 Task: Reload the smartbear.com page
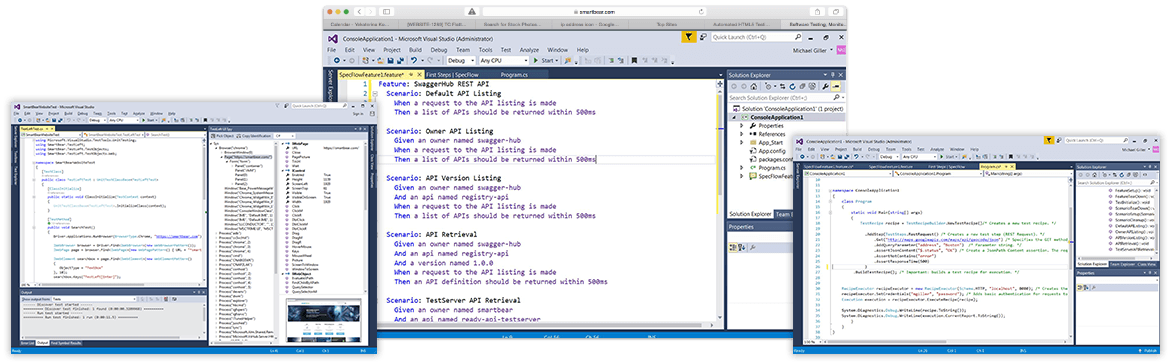[701, 12]
